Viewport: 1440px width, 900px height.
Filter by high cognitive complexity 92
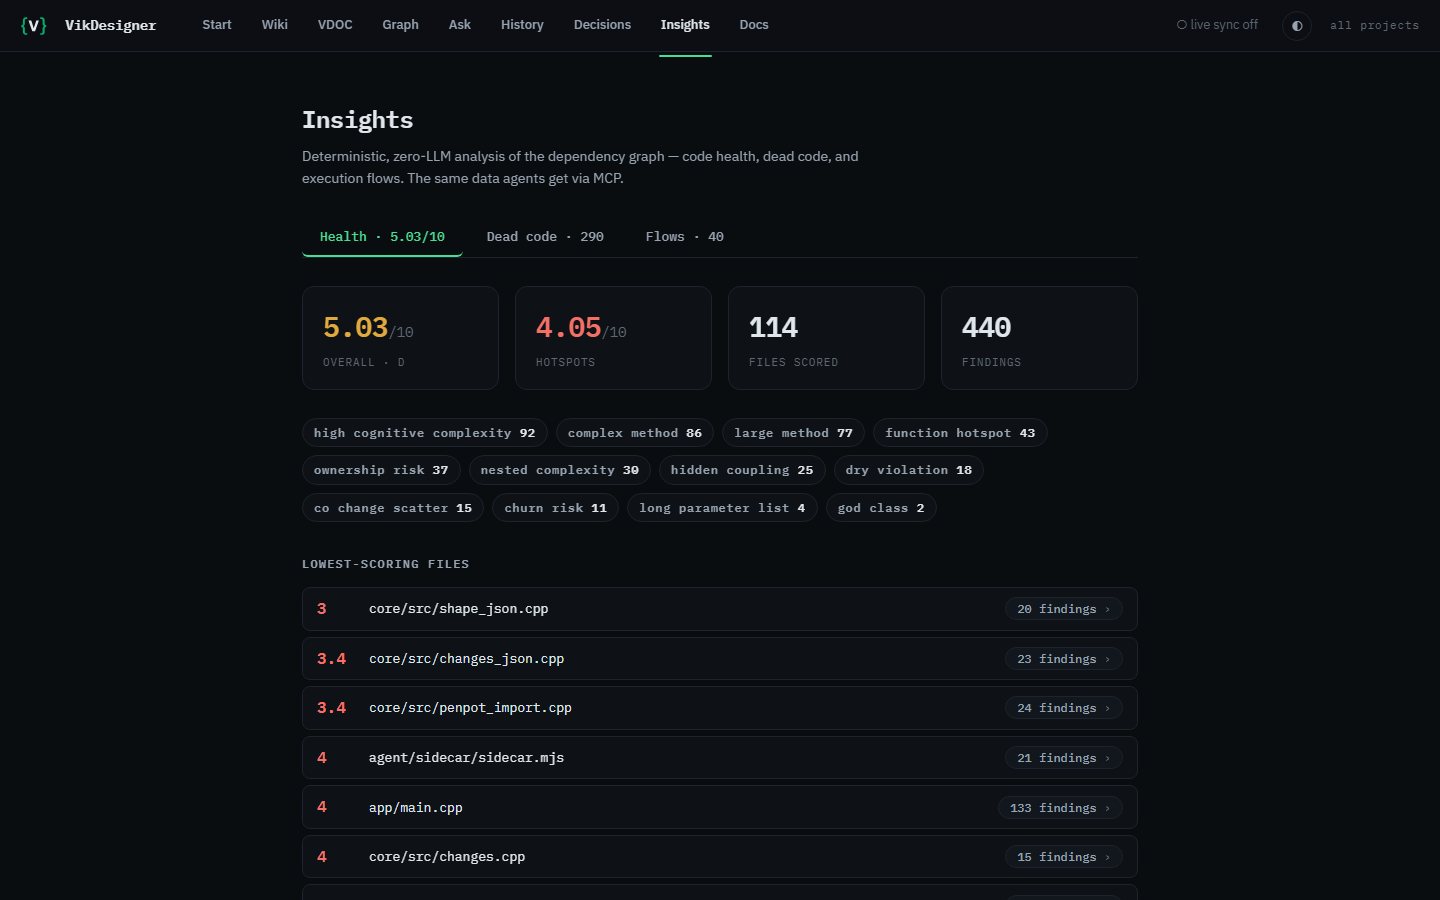point(424,433)
